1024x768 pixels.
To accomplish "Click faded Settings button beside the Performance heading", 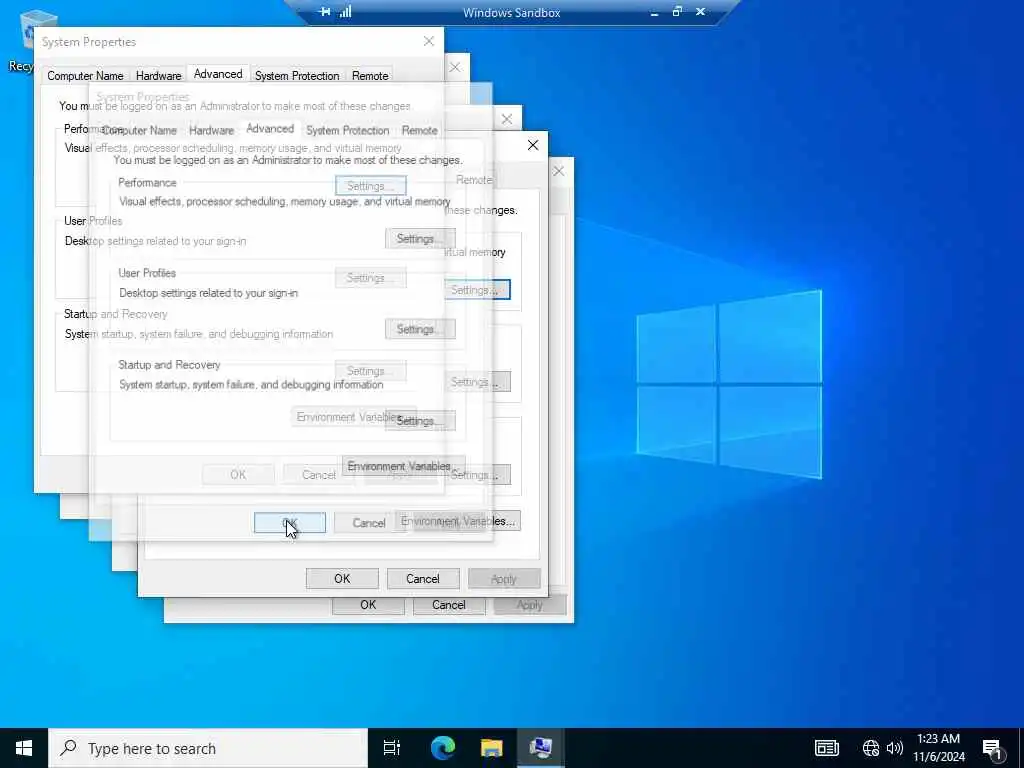I will [370, 186].
